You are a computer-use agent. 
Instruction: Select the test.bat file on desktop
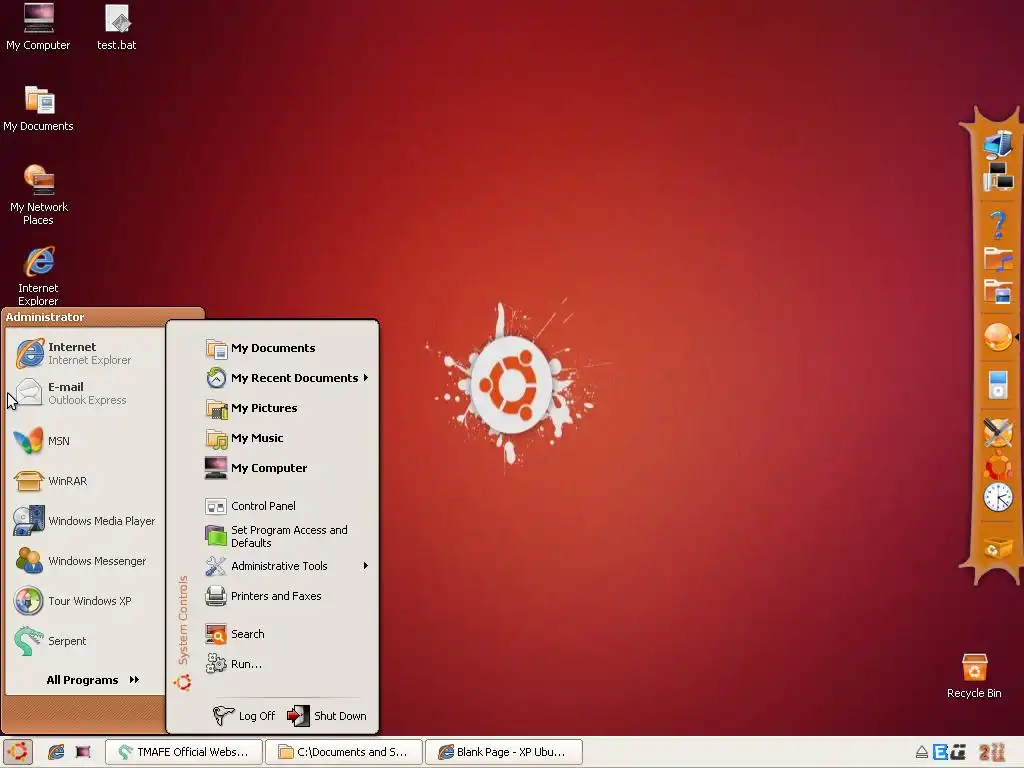[x=117, y=27]
